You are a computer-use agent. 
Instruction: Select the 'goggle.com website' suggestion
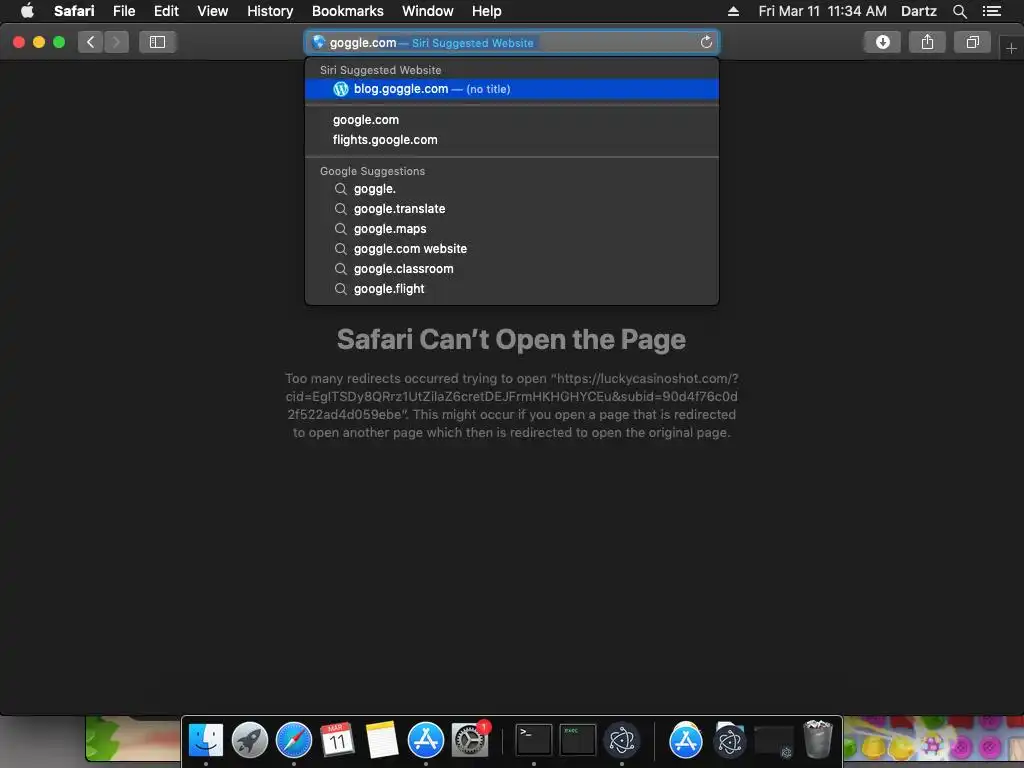[512, 249]
